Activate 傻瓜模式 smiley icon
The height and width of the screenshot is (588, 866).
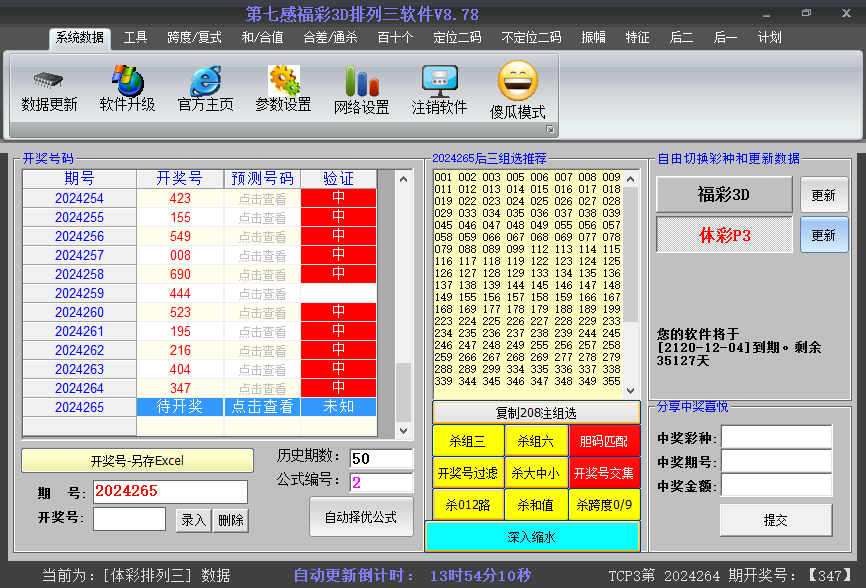[x=518, y=81]
